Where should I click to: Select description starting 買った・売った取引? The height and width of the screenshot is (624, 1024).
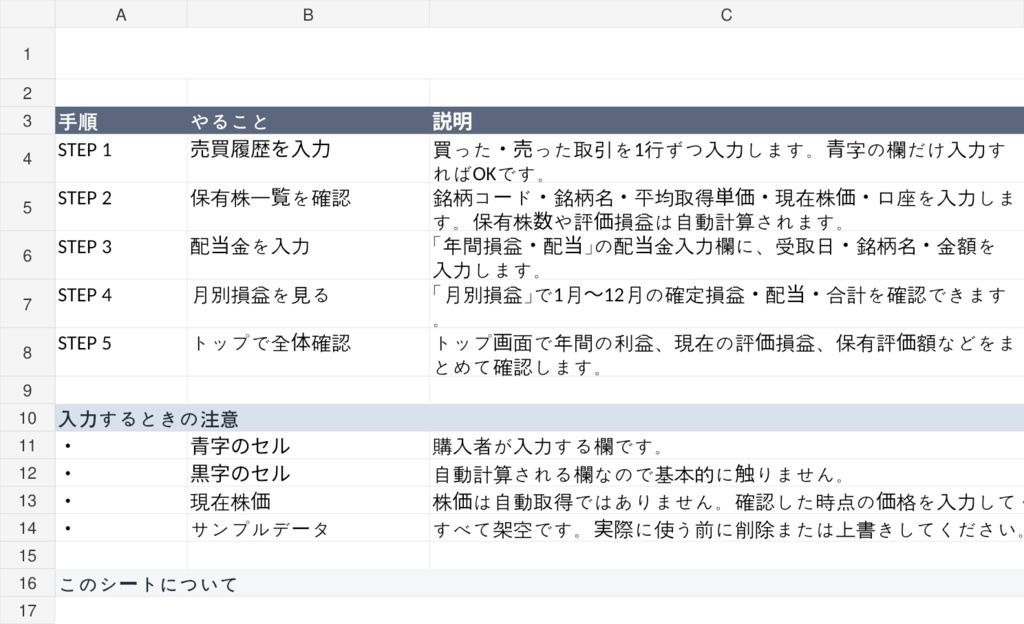point(726,159)
